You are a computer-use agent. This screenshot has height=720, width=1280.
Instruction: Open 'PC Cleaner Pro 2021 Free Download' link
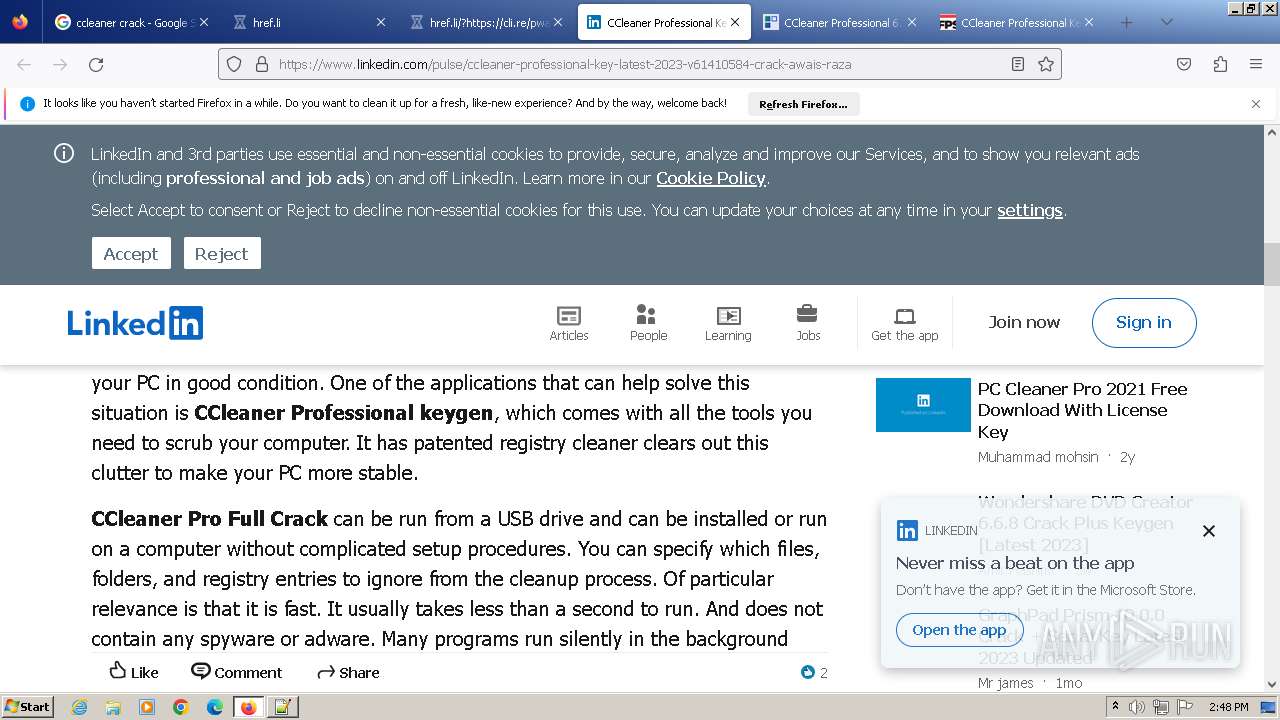tap(1082, 410)
